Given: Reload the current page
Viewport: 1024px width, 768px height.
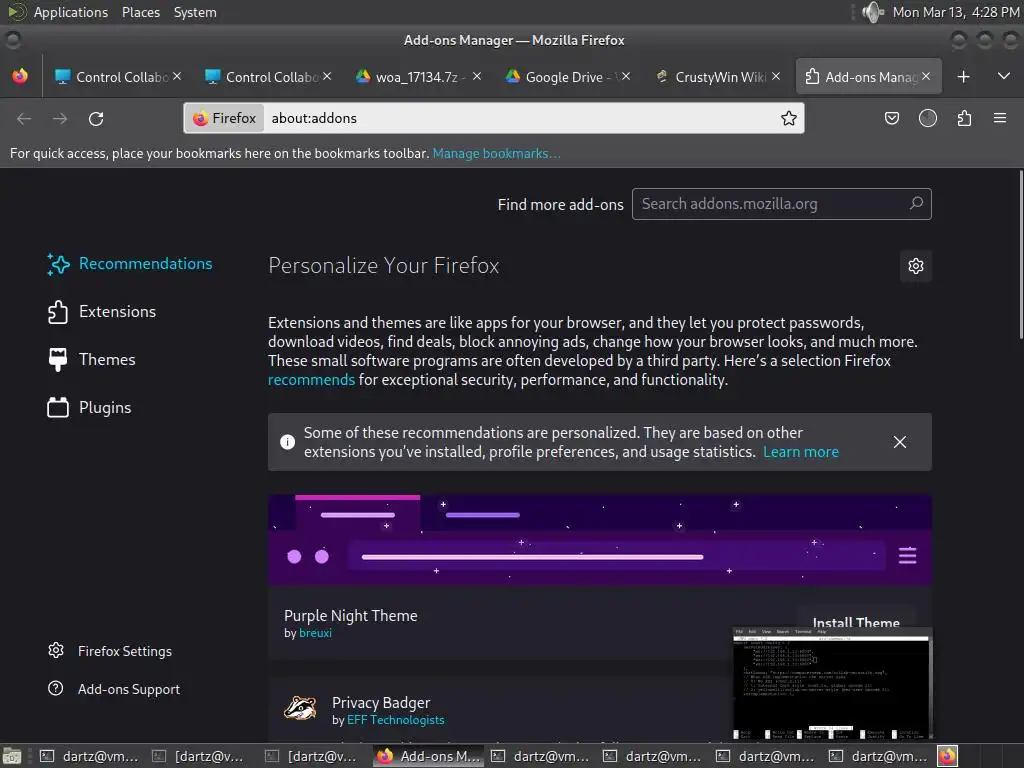Looking at the screenshot, I should coord(96,119).
